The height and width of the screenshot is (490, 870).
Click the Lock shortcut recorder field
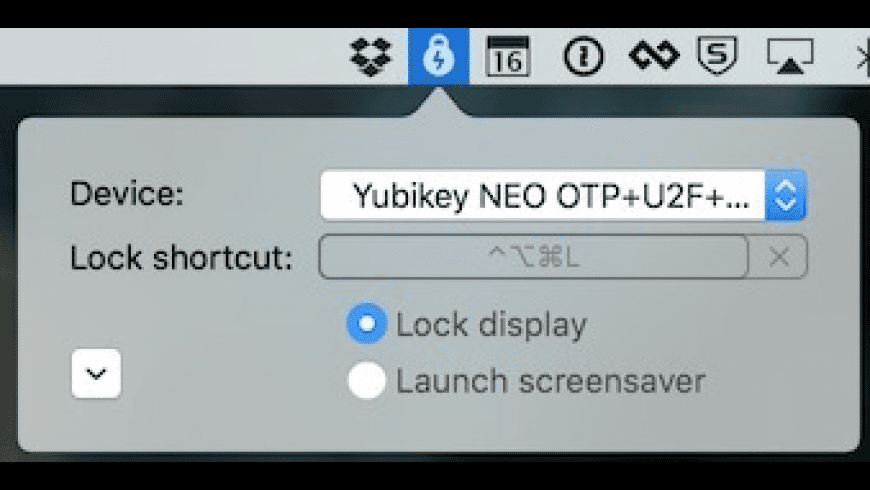[x=533, y=257]
